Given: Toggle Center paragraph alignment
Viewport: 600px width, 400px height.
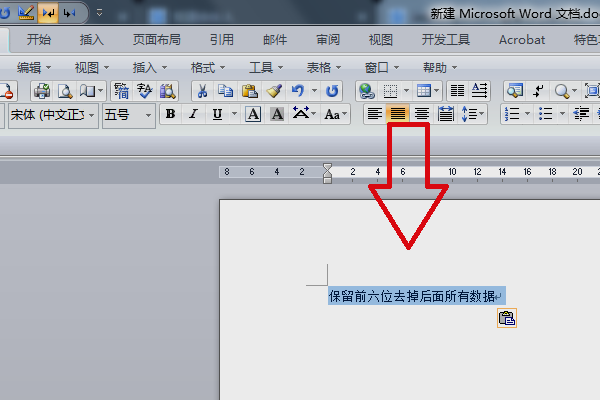Looking at the screenshot, I should pos(422,114).
